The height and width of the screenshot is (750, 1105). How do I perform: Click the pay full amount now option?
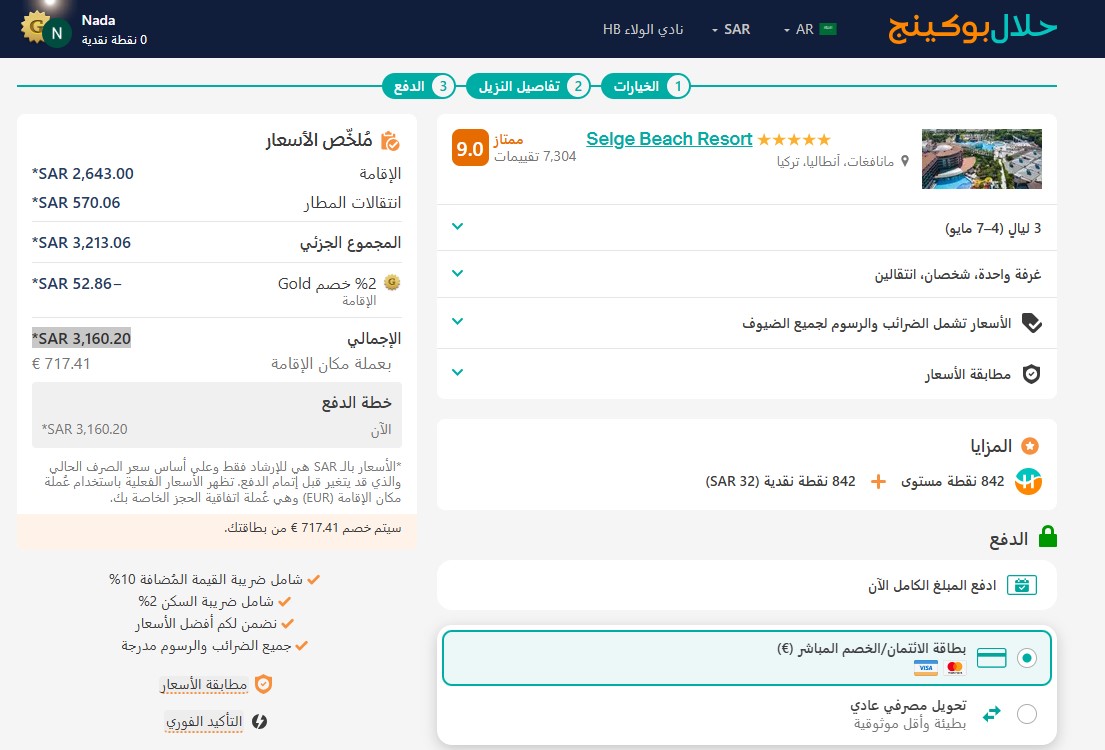coord(746,585)
